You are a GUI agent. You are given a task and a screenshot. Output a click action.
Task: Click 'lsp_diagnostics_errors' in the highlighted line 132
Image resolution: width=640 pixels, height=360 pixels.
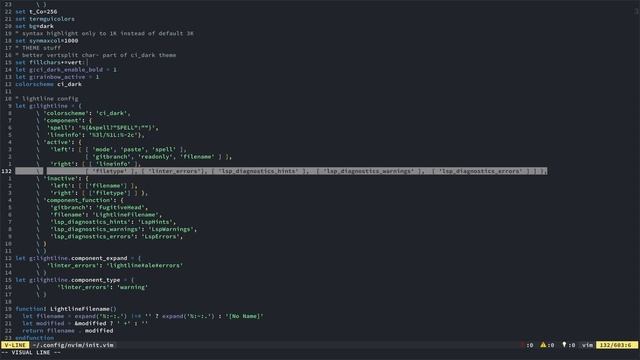point(480,171)
